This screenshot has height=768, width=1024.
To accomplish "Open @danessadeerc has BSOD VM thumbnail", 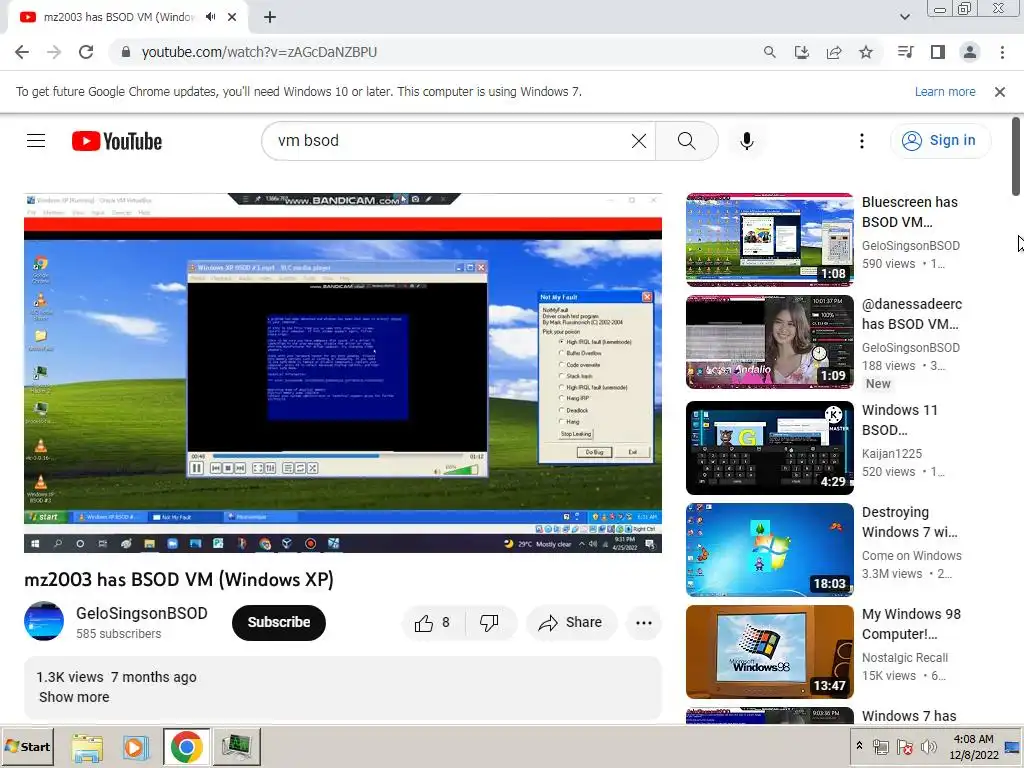I will [769, 342].
